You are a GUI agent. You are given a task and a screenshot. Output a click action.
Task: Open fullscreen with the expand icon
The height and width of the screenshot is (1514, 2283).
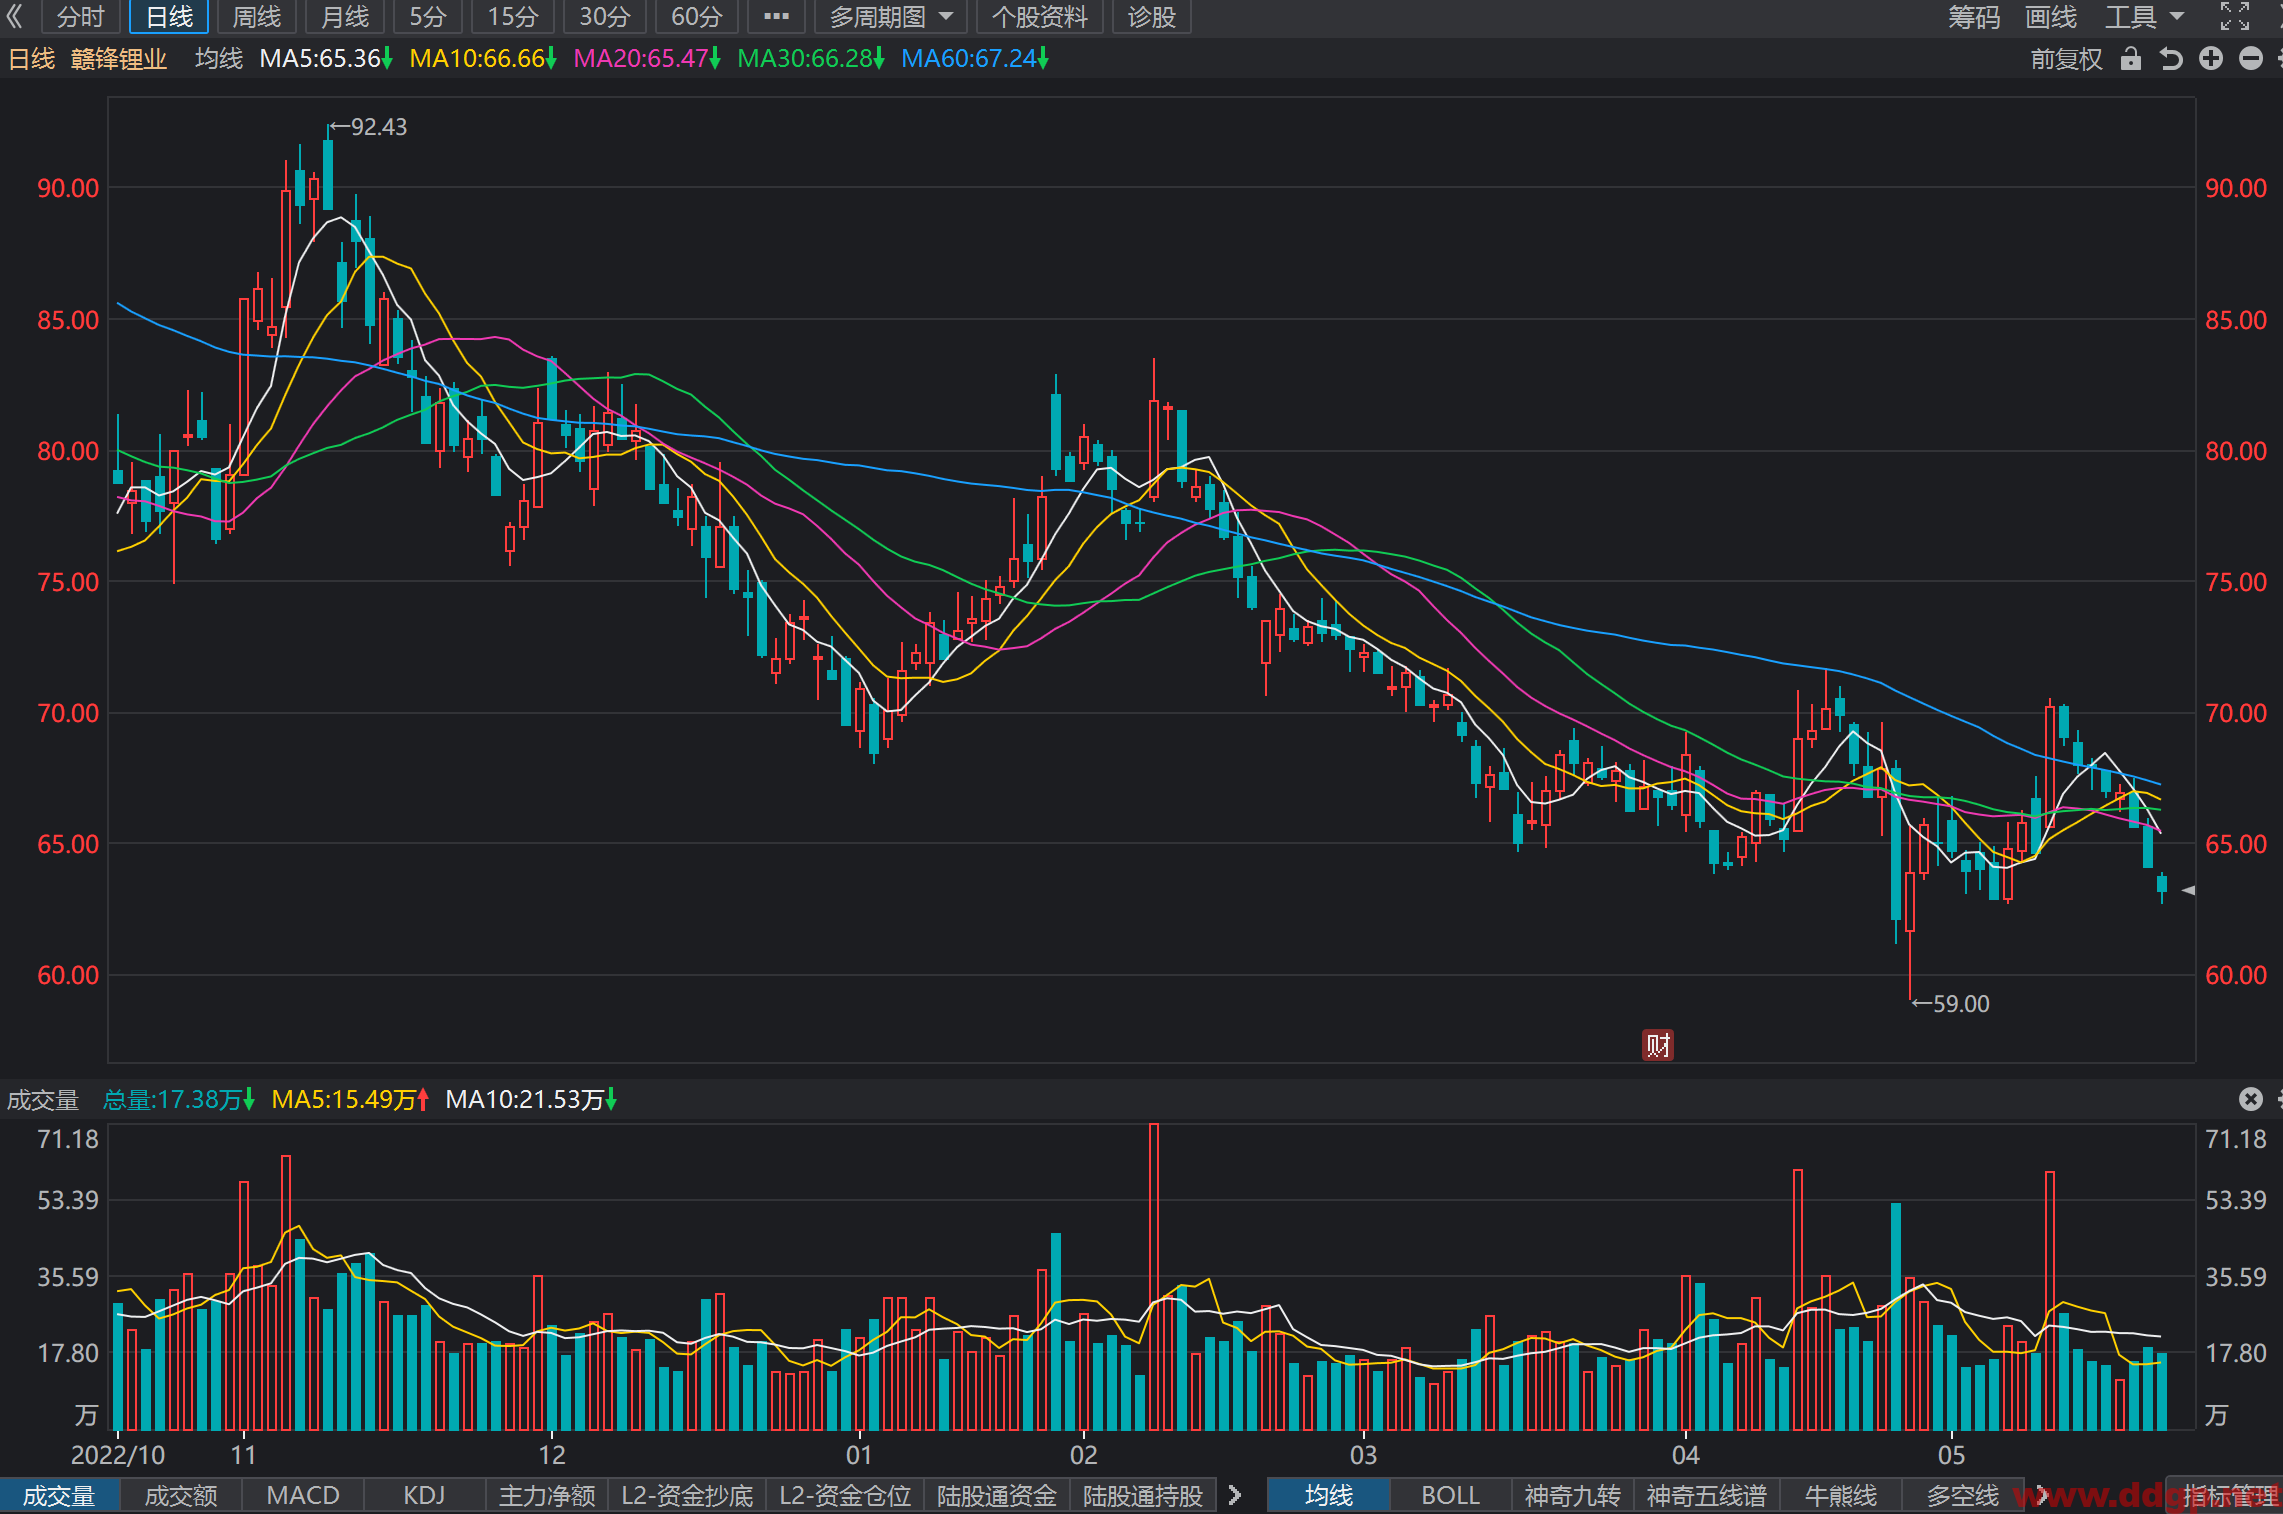click(x=2235, y=16)
